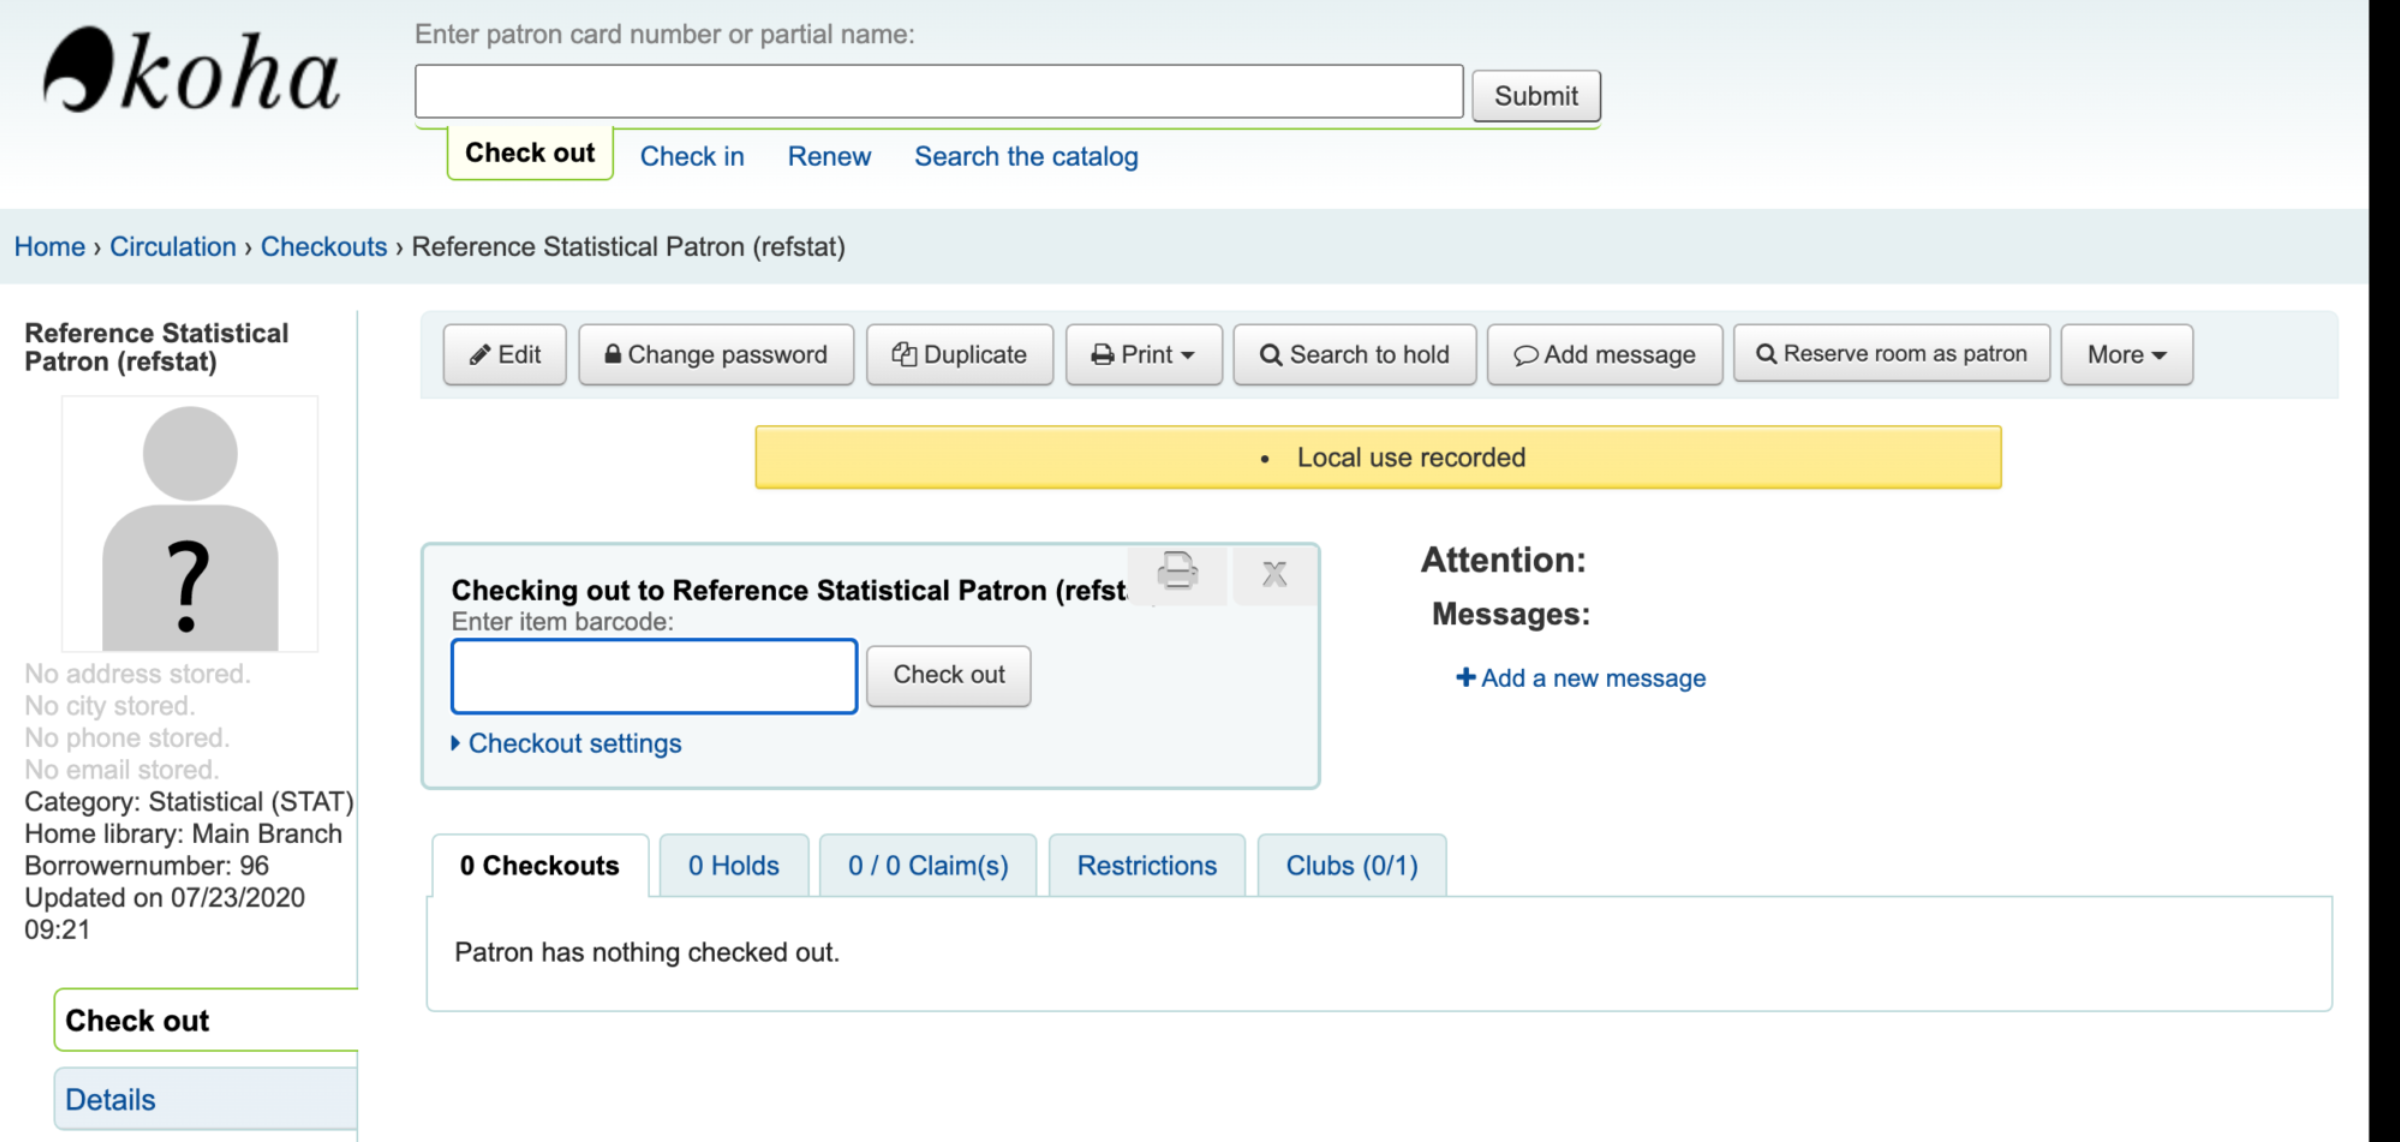The image size is (2400, 1142).
Task: Switch to the 0 Holds tab
Action: tap(733, 865)
